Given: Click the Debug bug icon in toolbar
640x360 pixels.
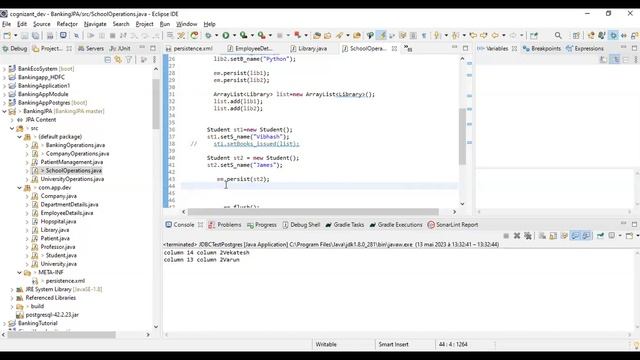Looking at the screenshot, I should point(208,36).
